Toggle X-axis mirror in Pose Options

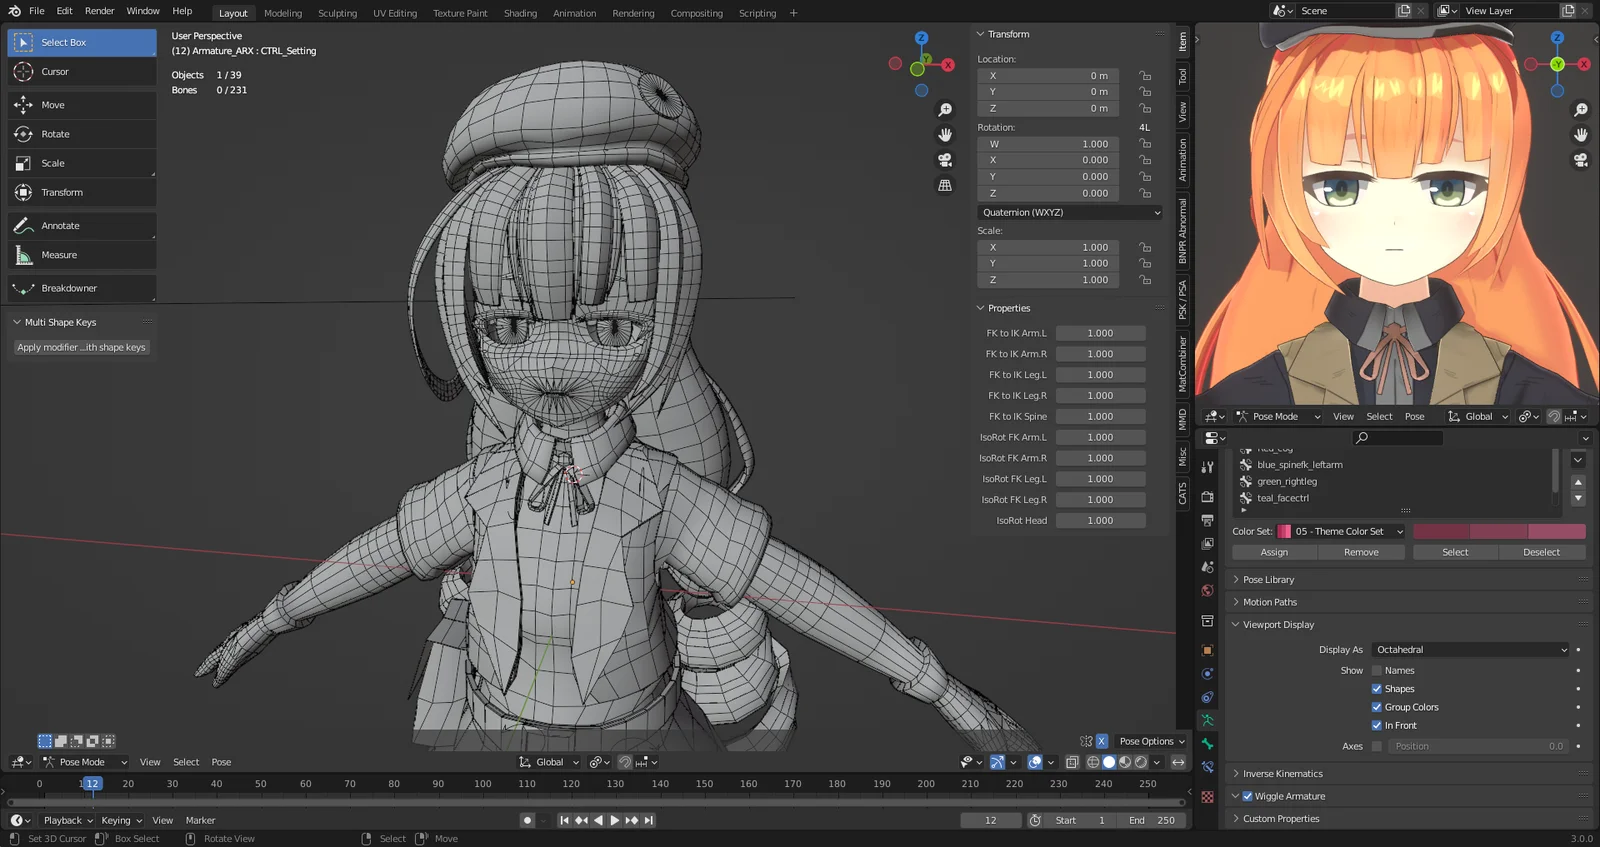tap(1101, 741)
